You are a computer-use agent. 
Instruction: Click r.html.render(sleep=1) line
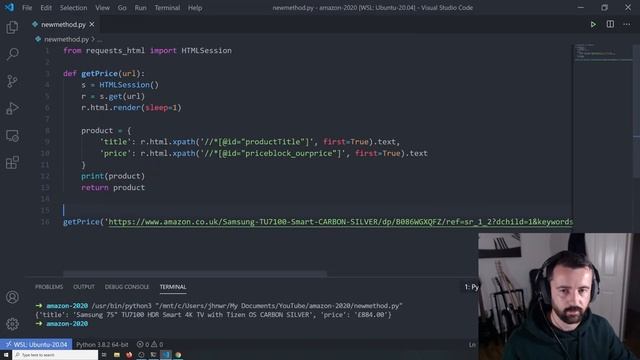click(131, 107)
